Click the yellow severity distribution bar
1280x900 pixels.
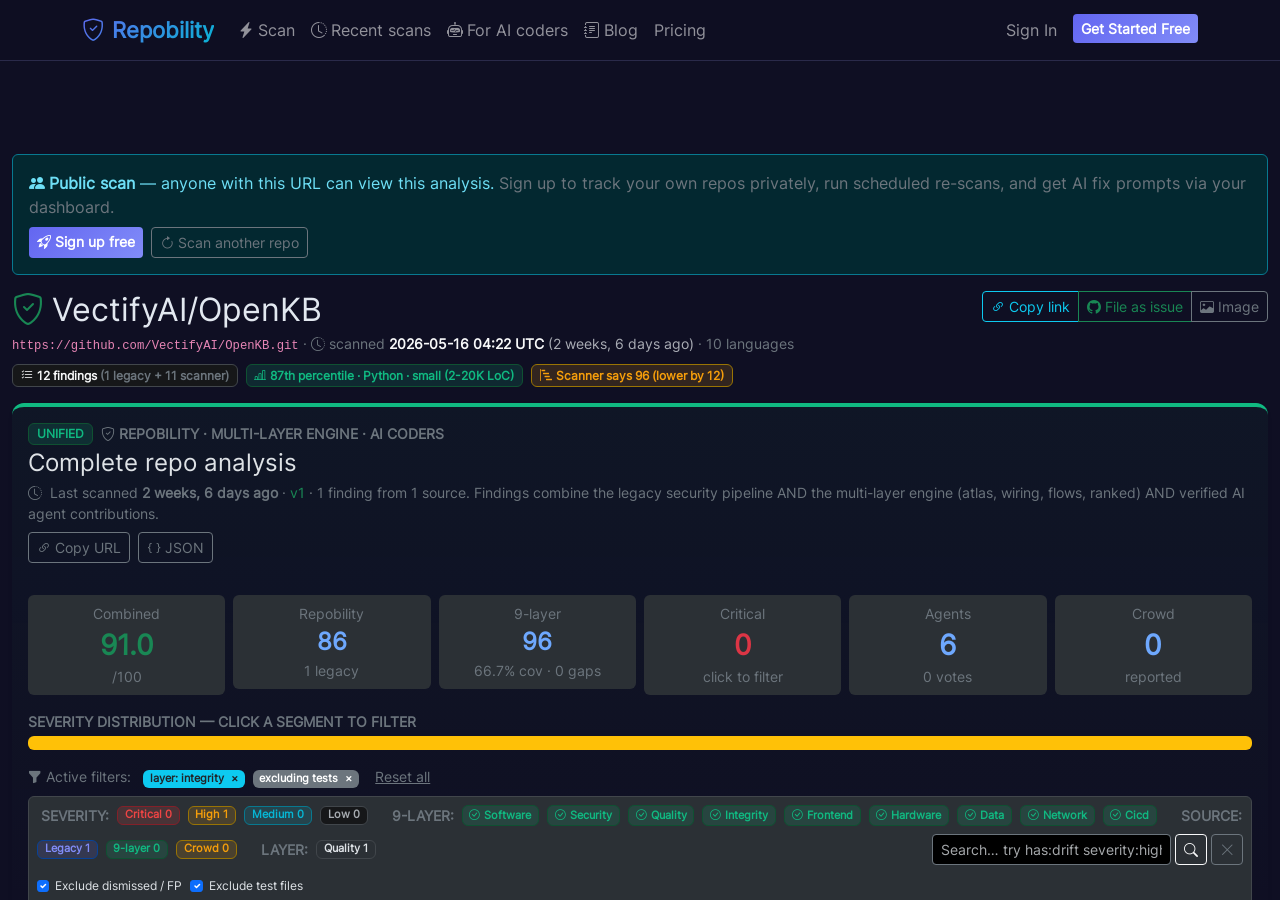click(x=640, y=743)
